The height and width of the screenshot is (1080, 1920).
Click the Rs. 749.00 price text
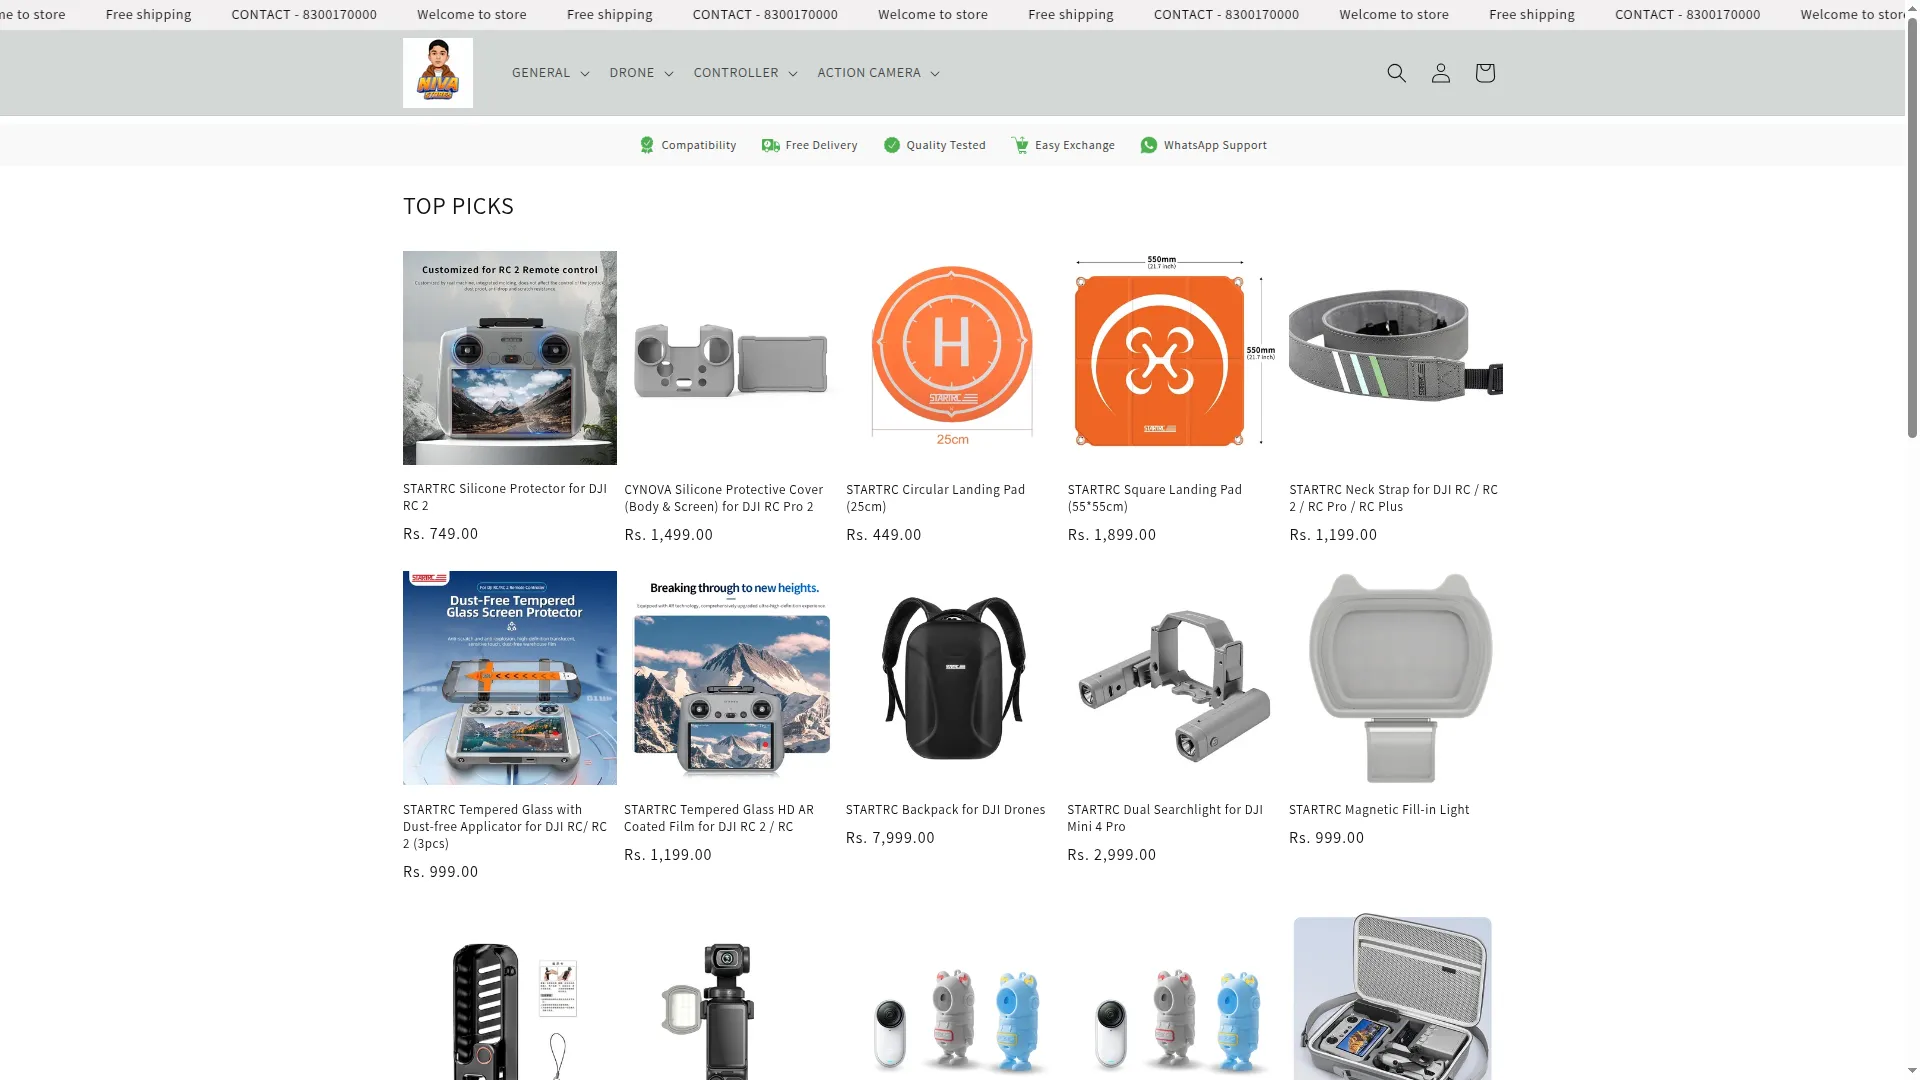point(441,534)
